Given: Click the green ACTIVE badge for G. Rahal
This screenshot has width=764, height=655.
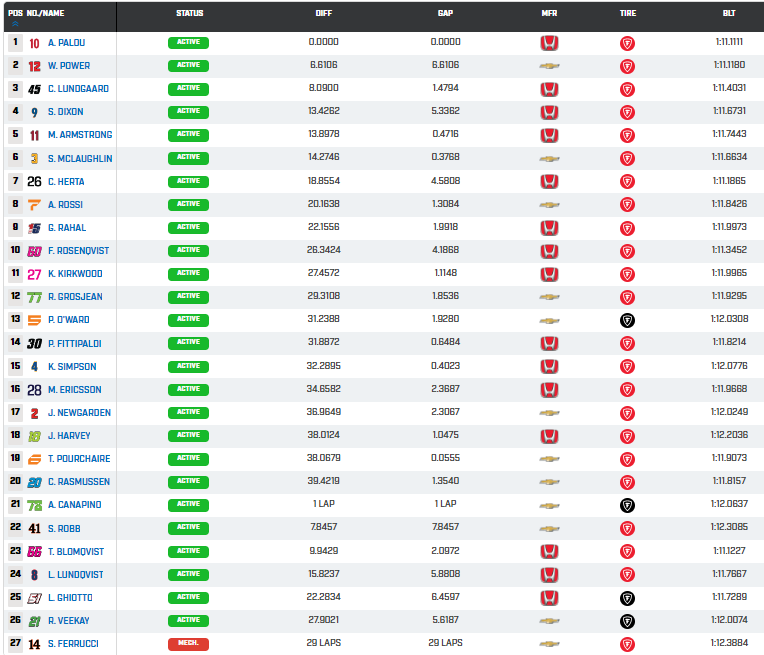Looking at the screenshot, I should click(188, 227).
